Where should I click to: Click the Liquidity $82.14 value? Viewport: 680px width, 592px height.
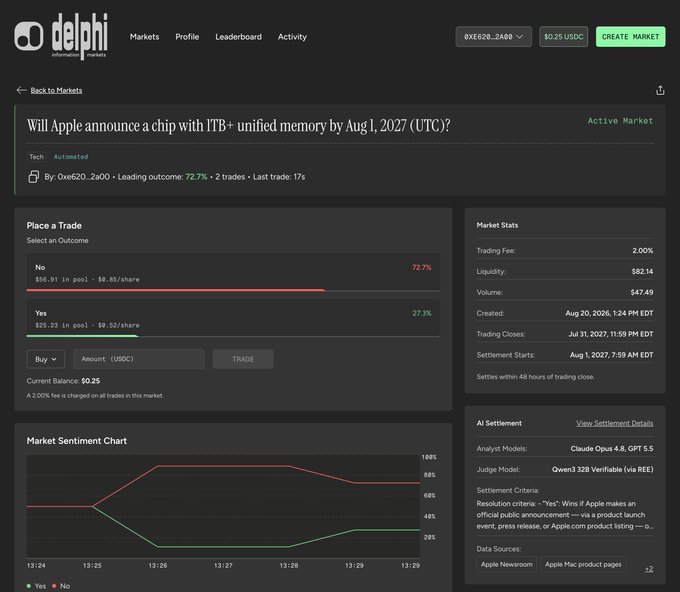[x=642, y=271]
